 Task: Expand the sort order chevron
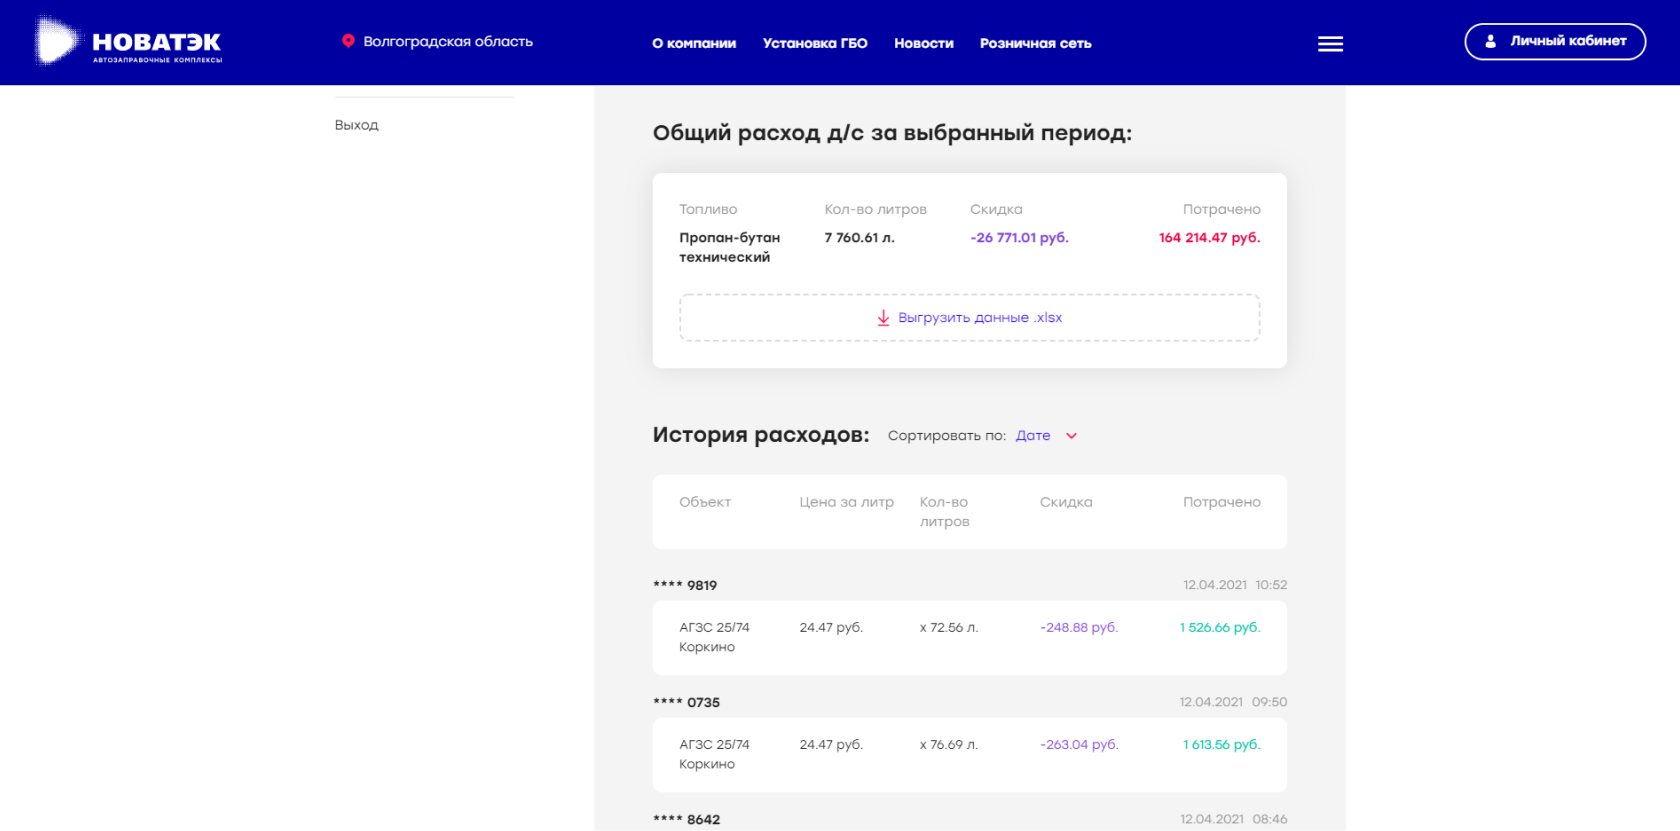click(x=1071, y=436)
